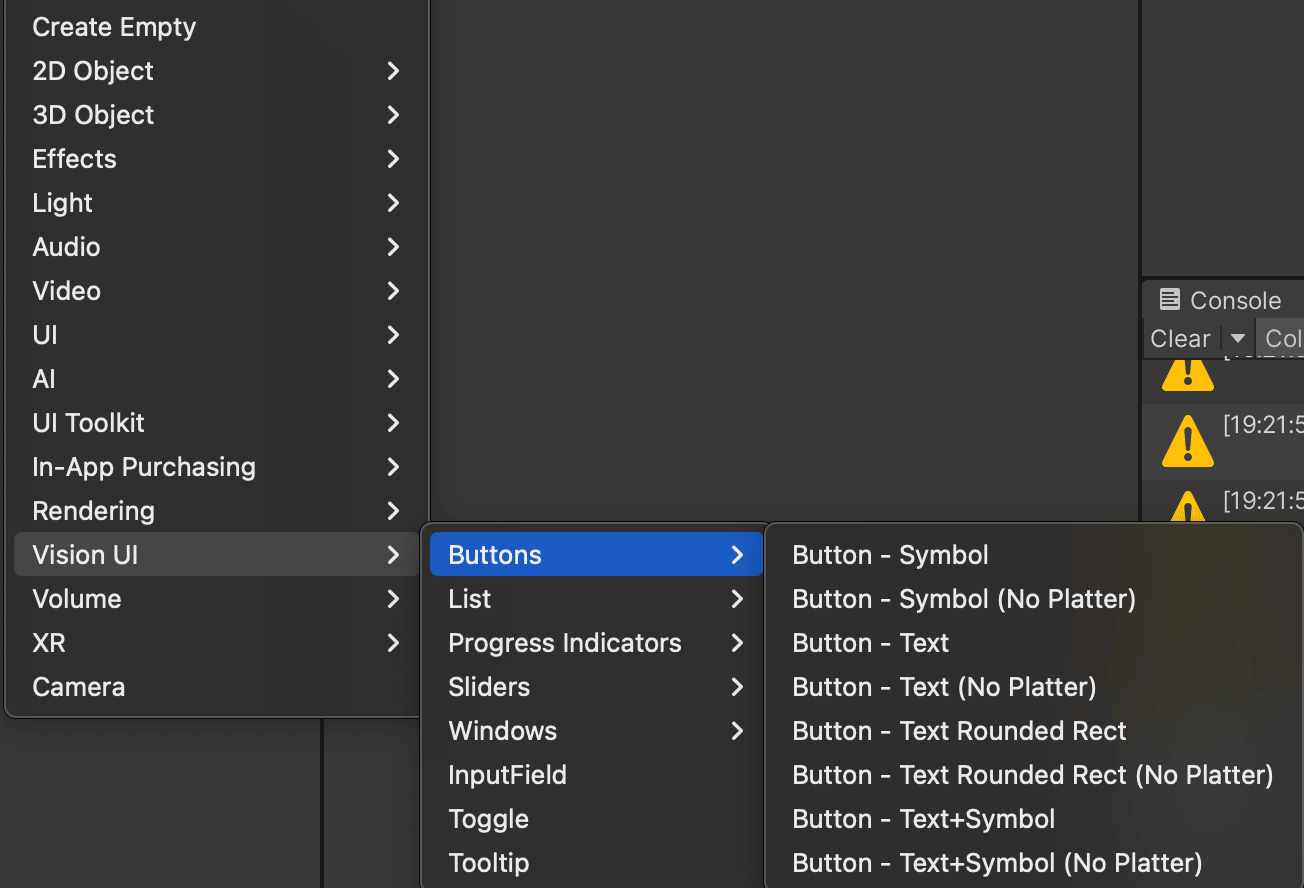Open the UI submenu entry
Image resolution: width=1304 pixels, height=888 pixels.
click(216, 335)
